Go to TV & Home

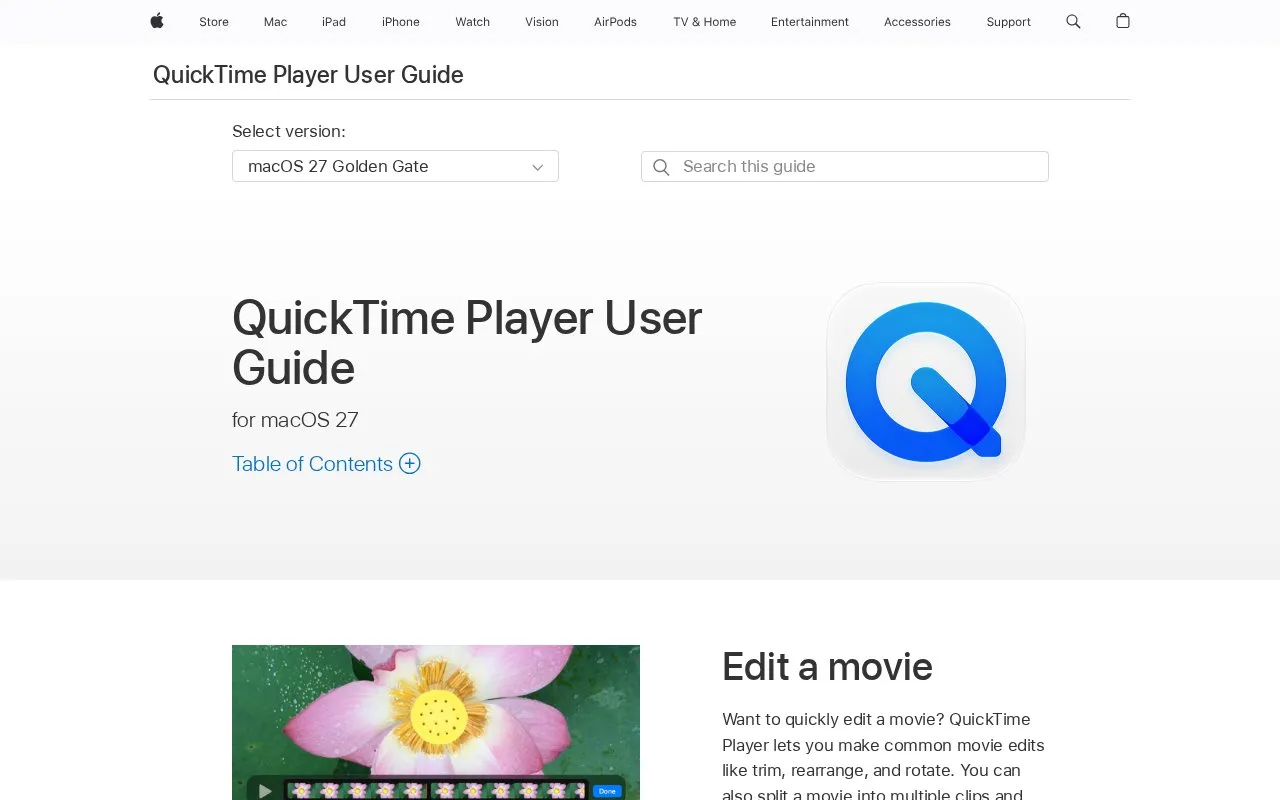click(x=705, y=22)
